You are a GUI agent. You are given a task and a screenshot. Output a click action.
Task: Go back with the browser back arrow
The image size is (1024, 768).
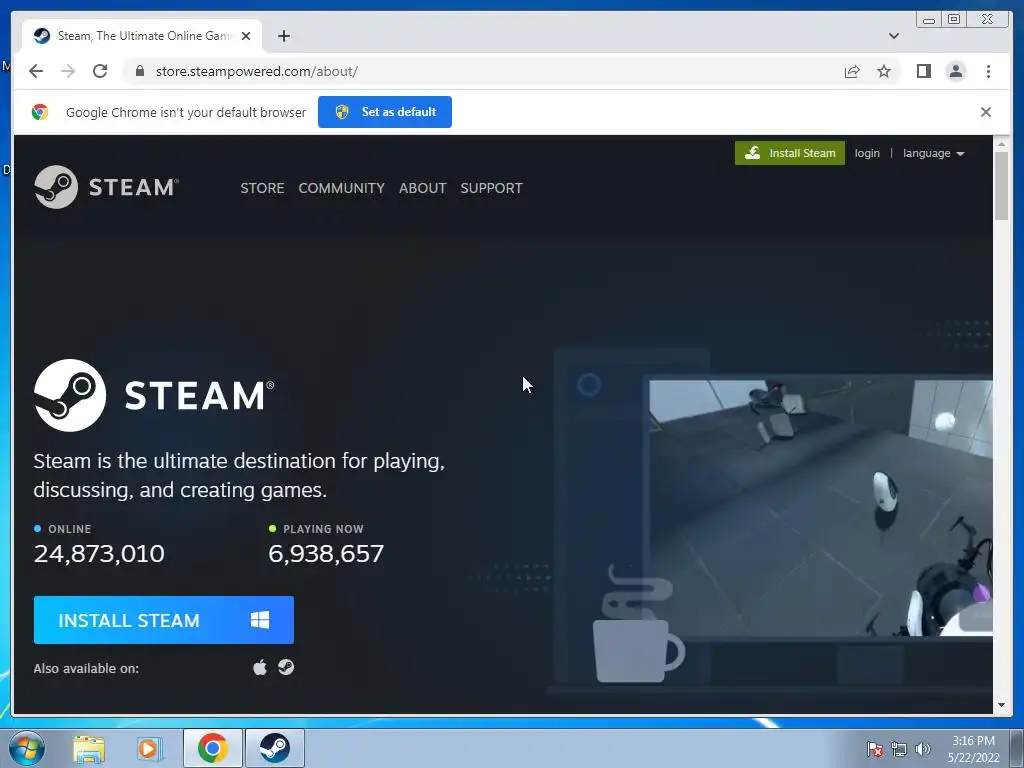click(36, 71)
